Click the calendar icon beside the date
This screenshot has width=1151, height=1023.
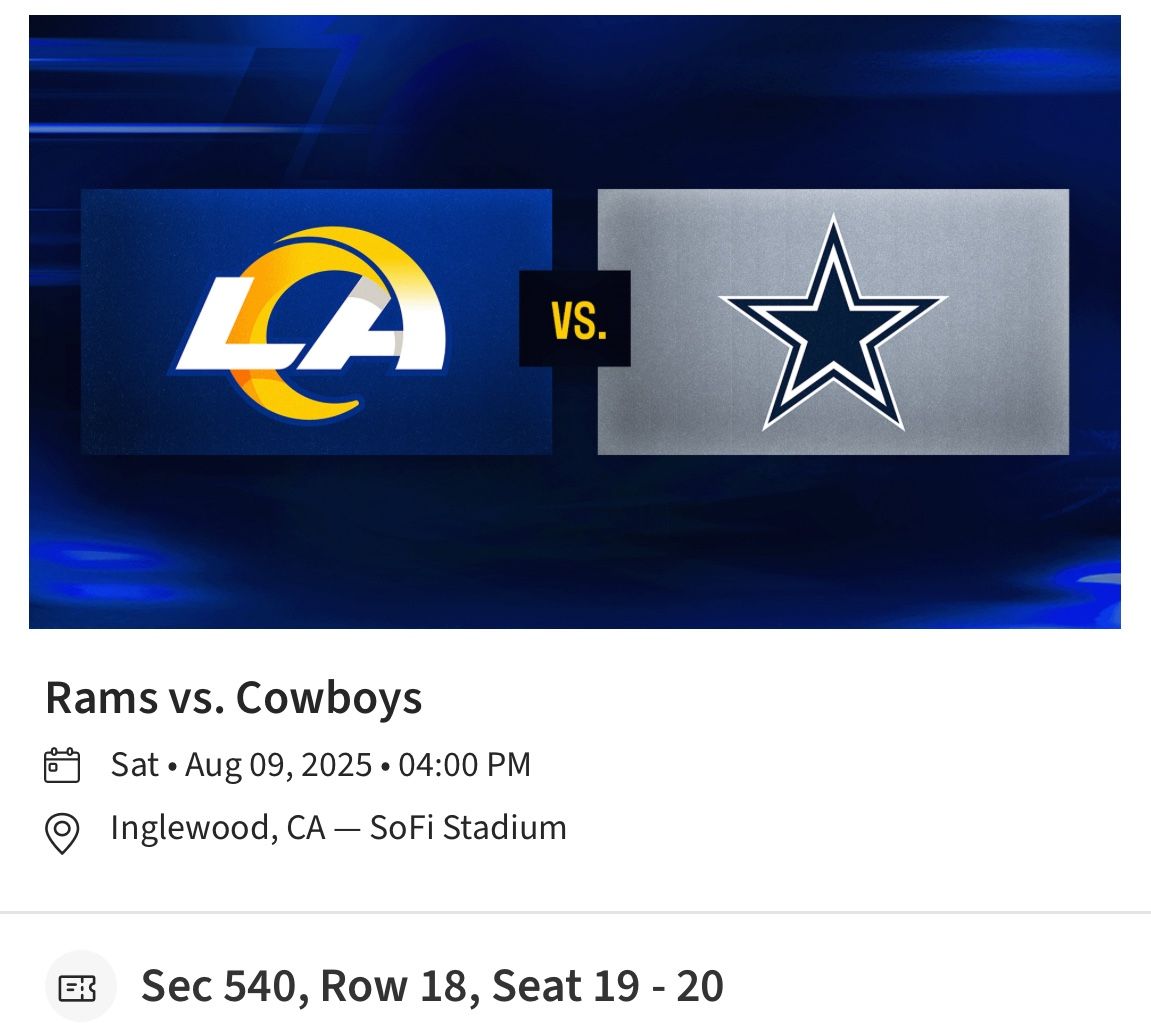click(62, 766)
